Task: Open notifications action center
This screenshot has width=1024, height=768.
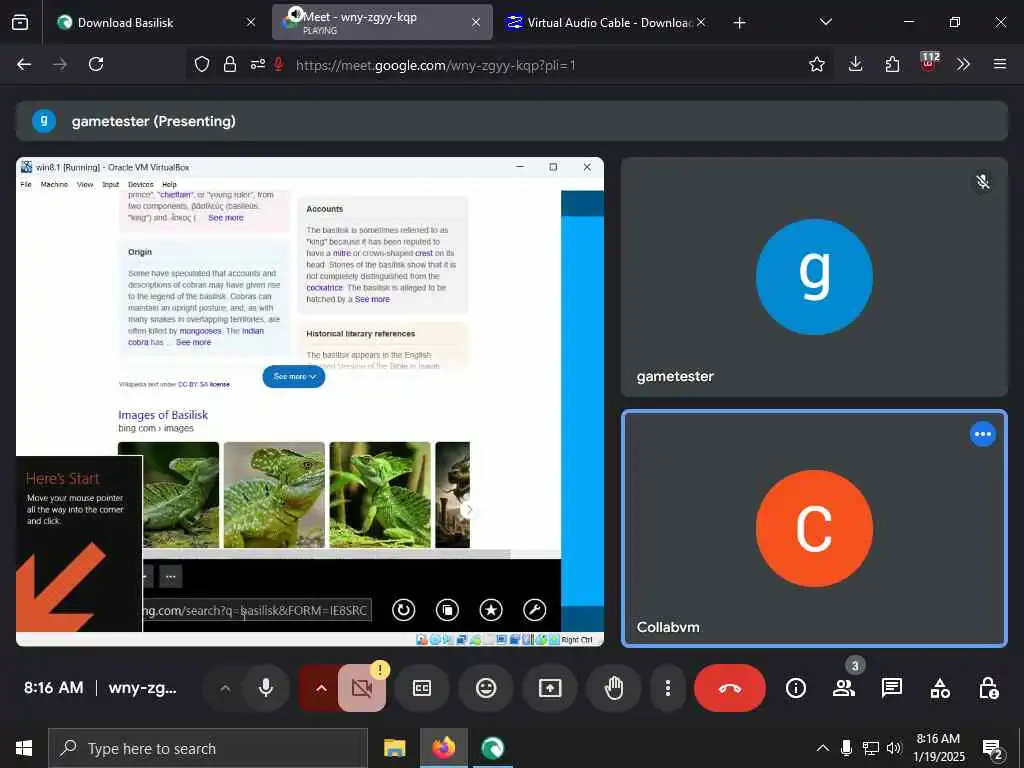Action: [x=993, y=749]
